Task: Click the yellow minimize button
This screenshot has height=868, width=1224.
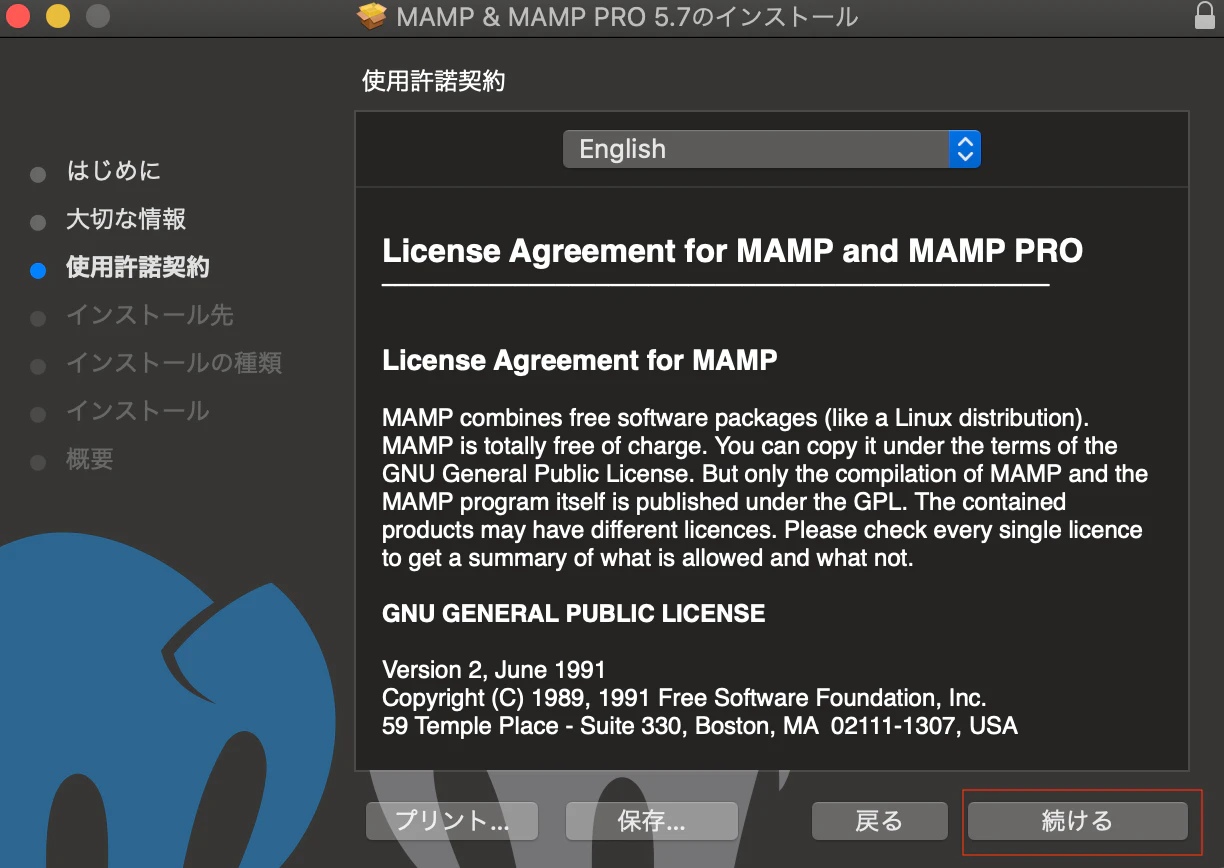Action: (56, 16)
